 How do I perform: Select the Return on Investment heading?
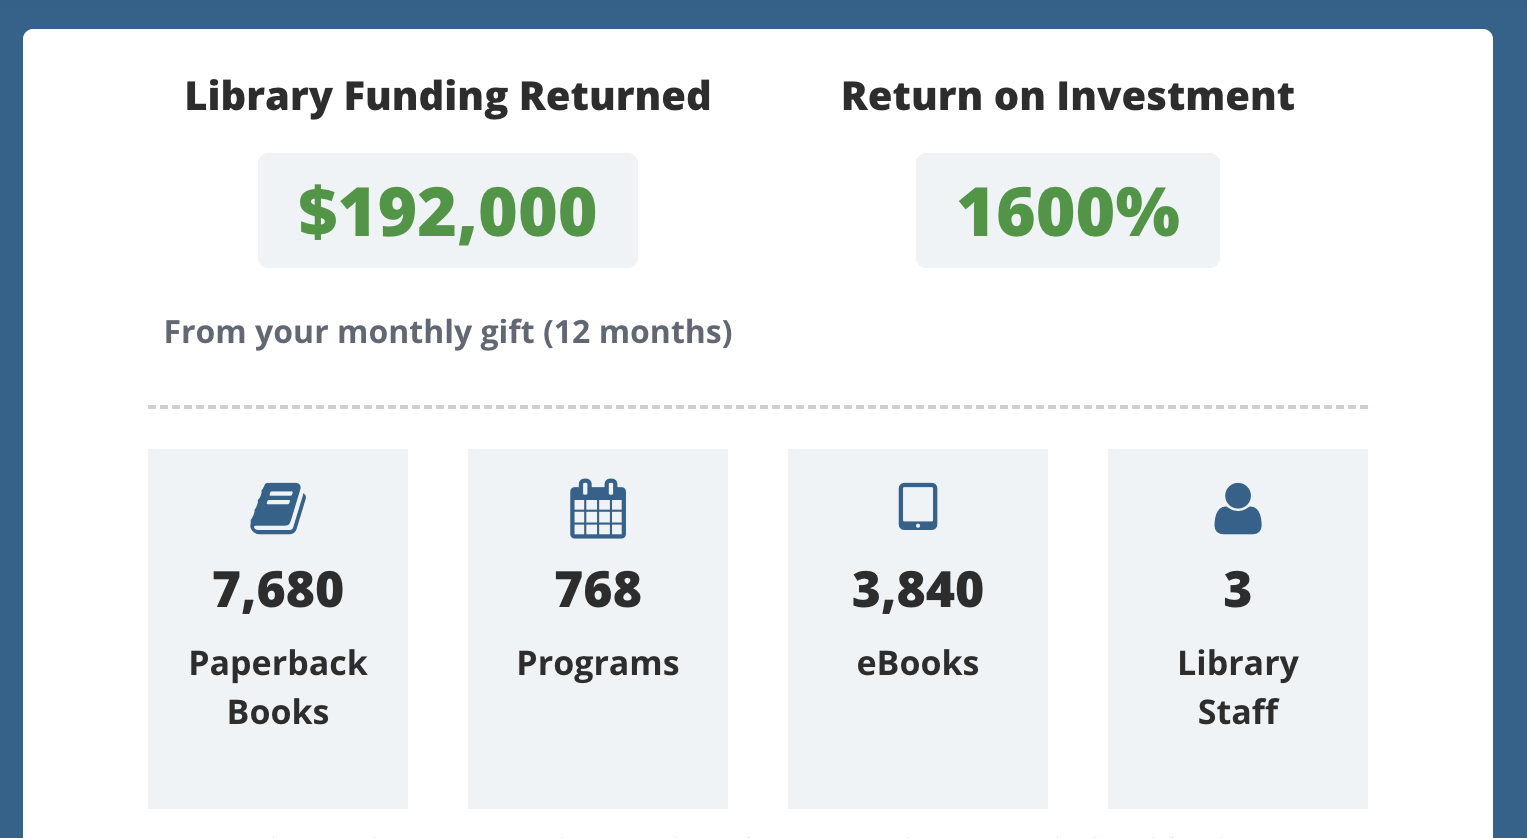[1068, 96]
